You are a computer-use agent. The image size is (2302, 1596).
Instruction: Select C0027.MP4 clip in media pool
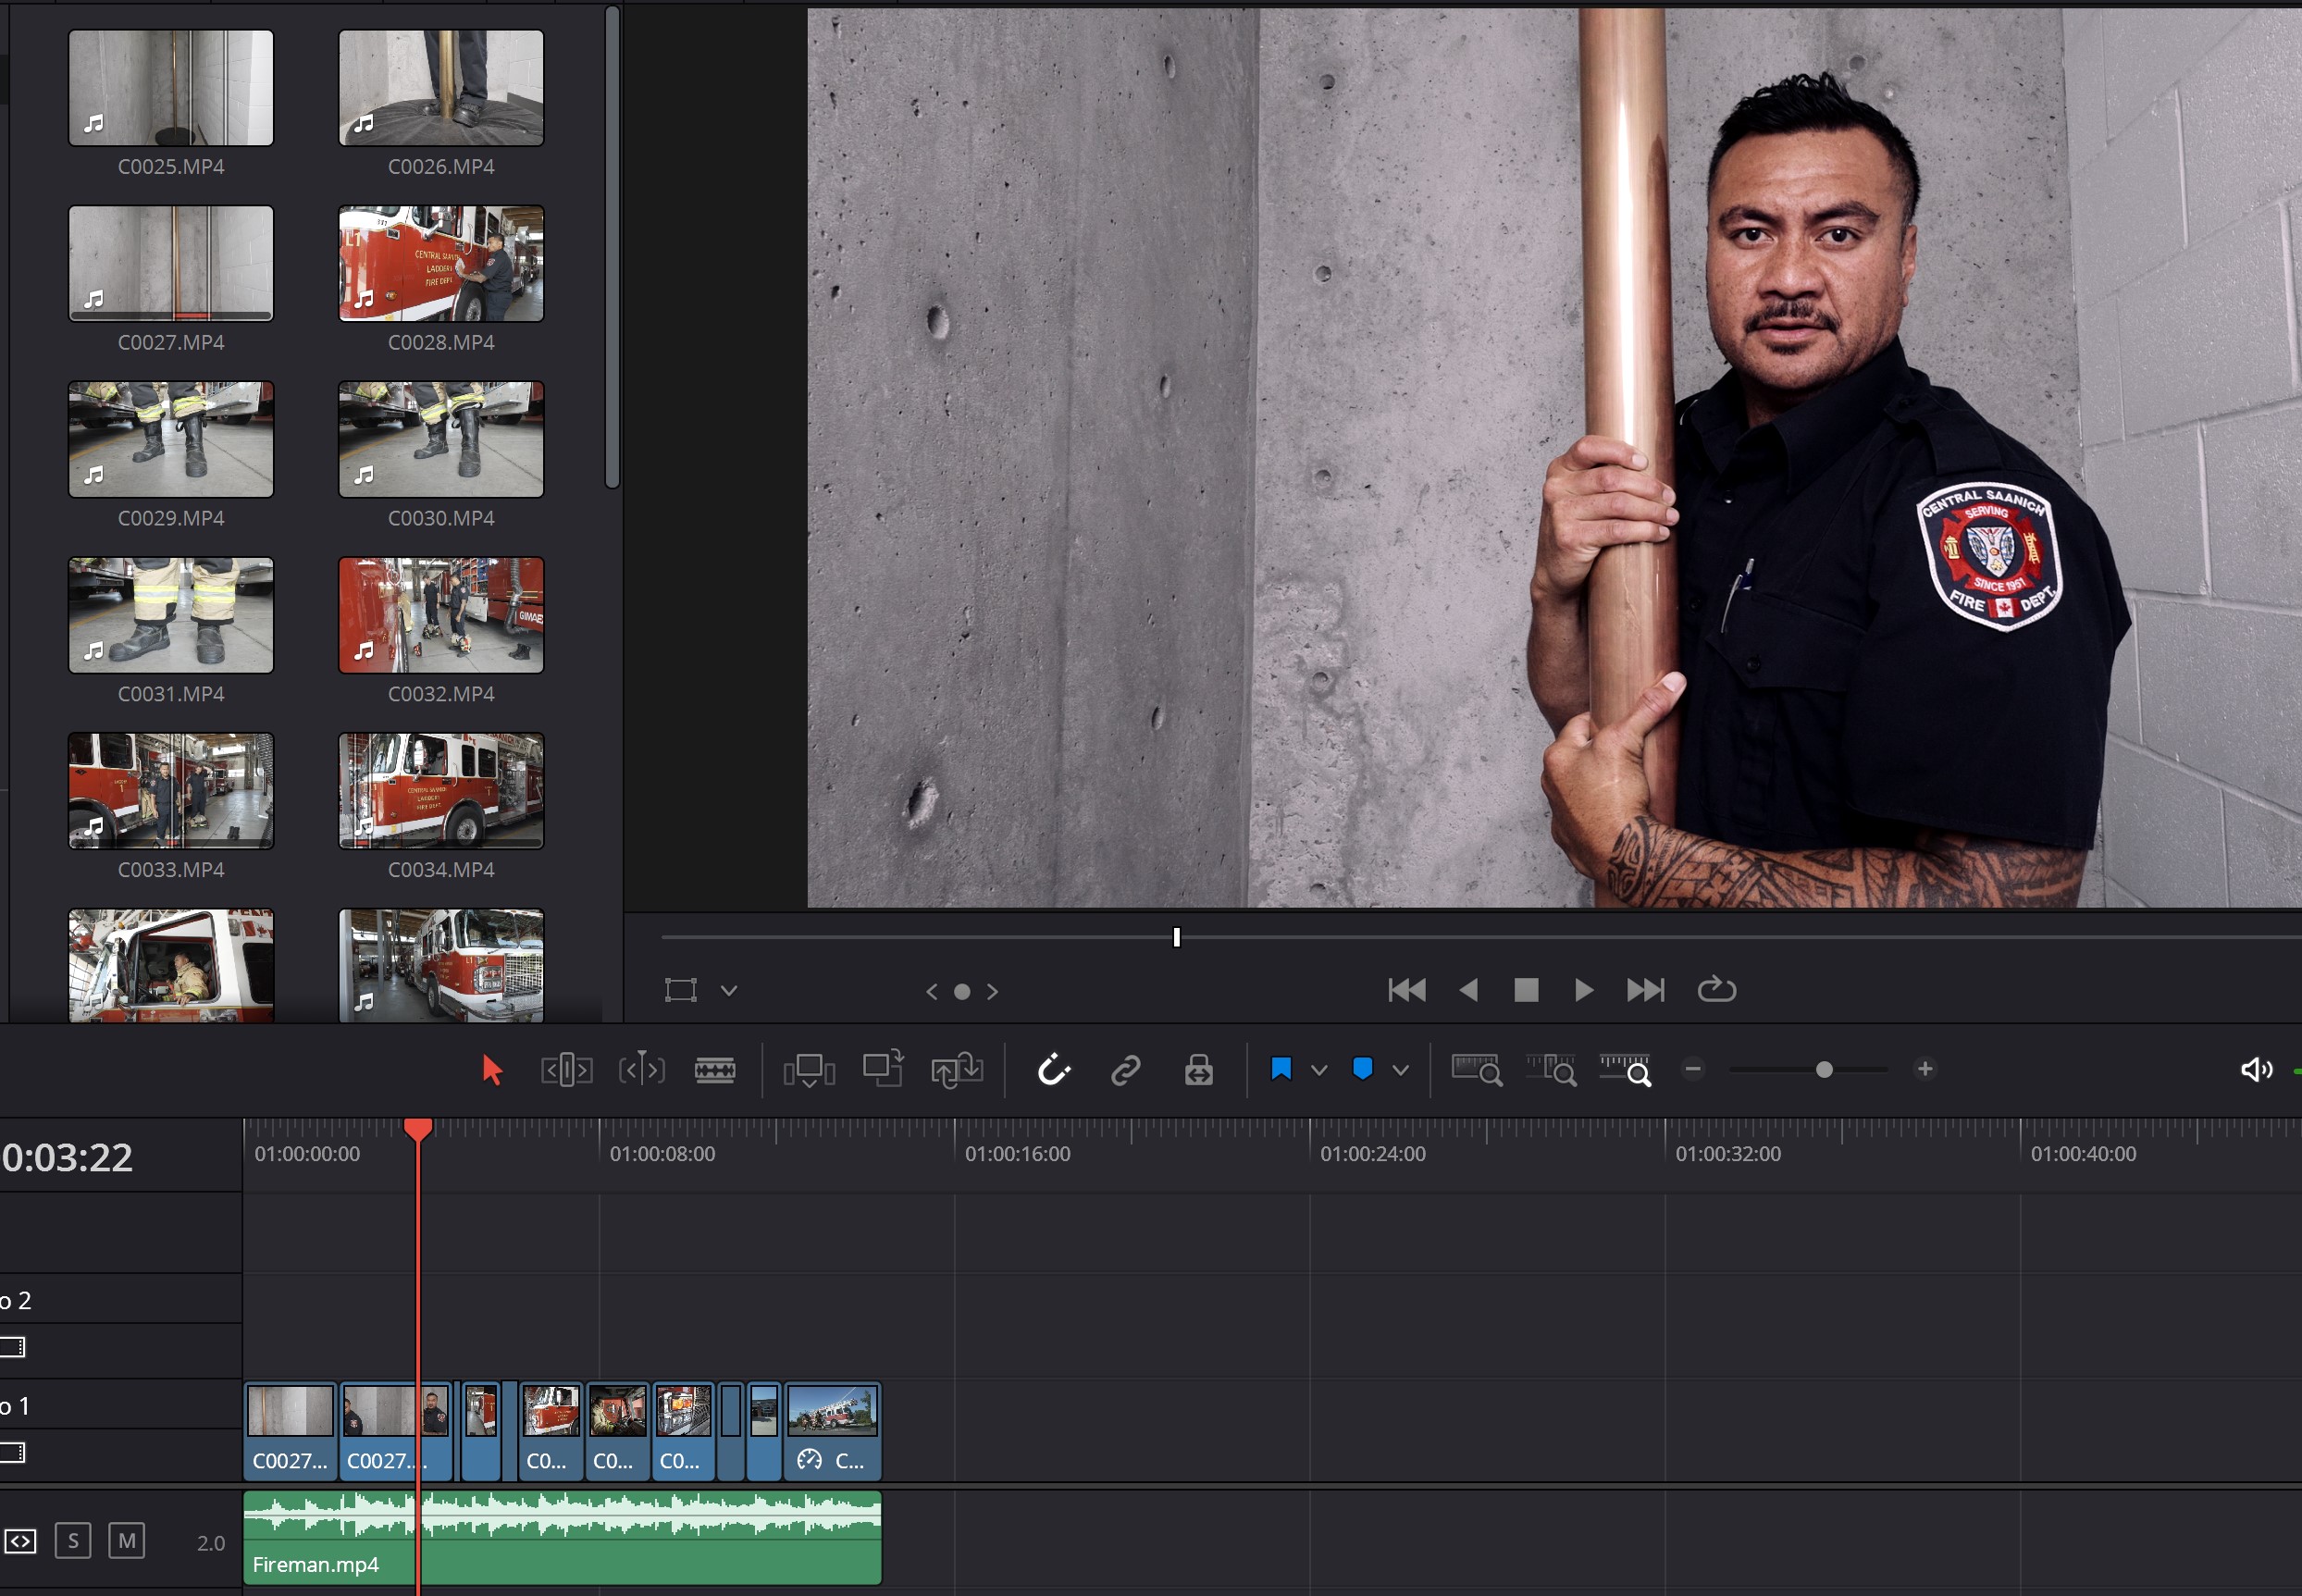[x=171, y=264]
